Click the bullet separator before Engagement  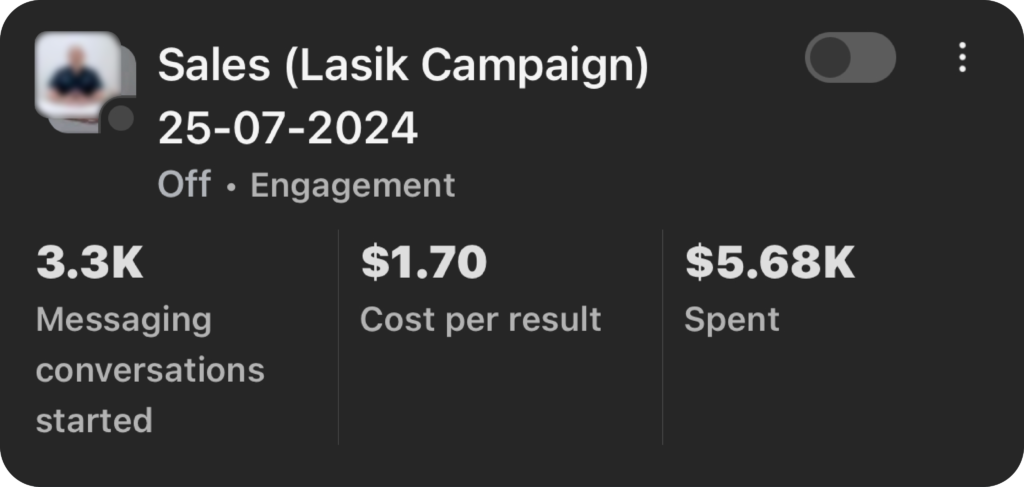(231, 187)
